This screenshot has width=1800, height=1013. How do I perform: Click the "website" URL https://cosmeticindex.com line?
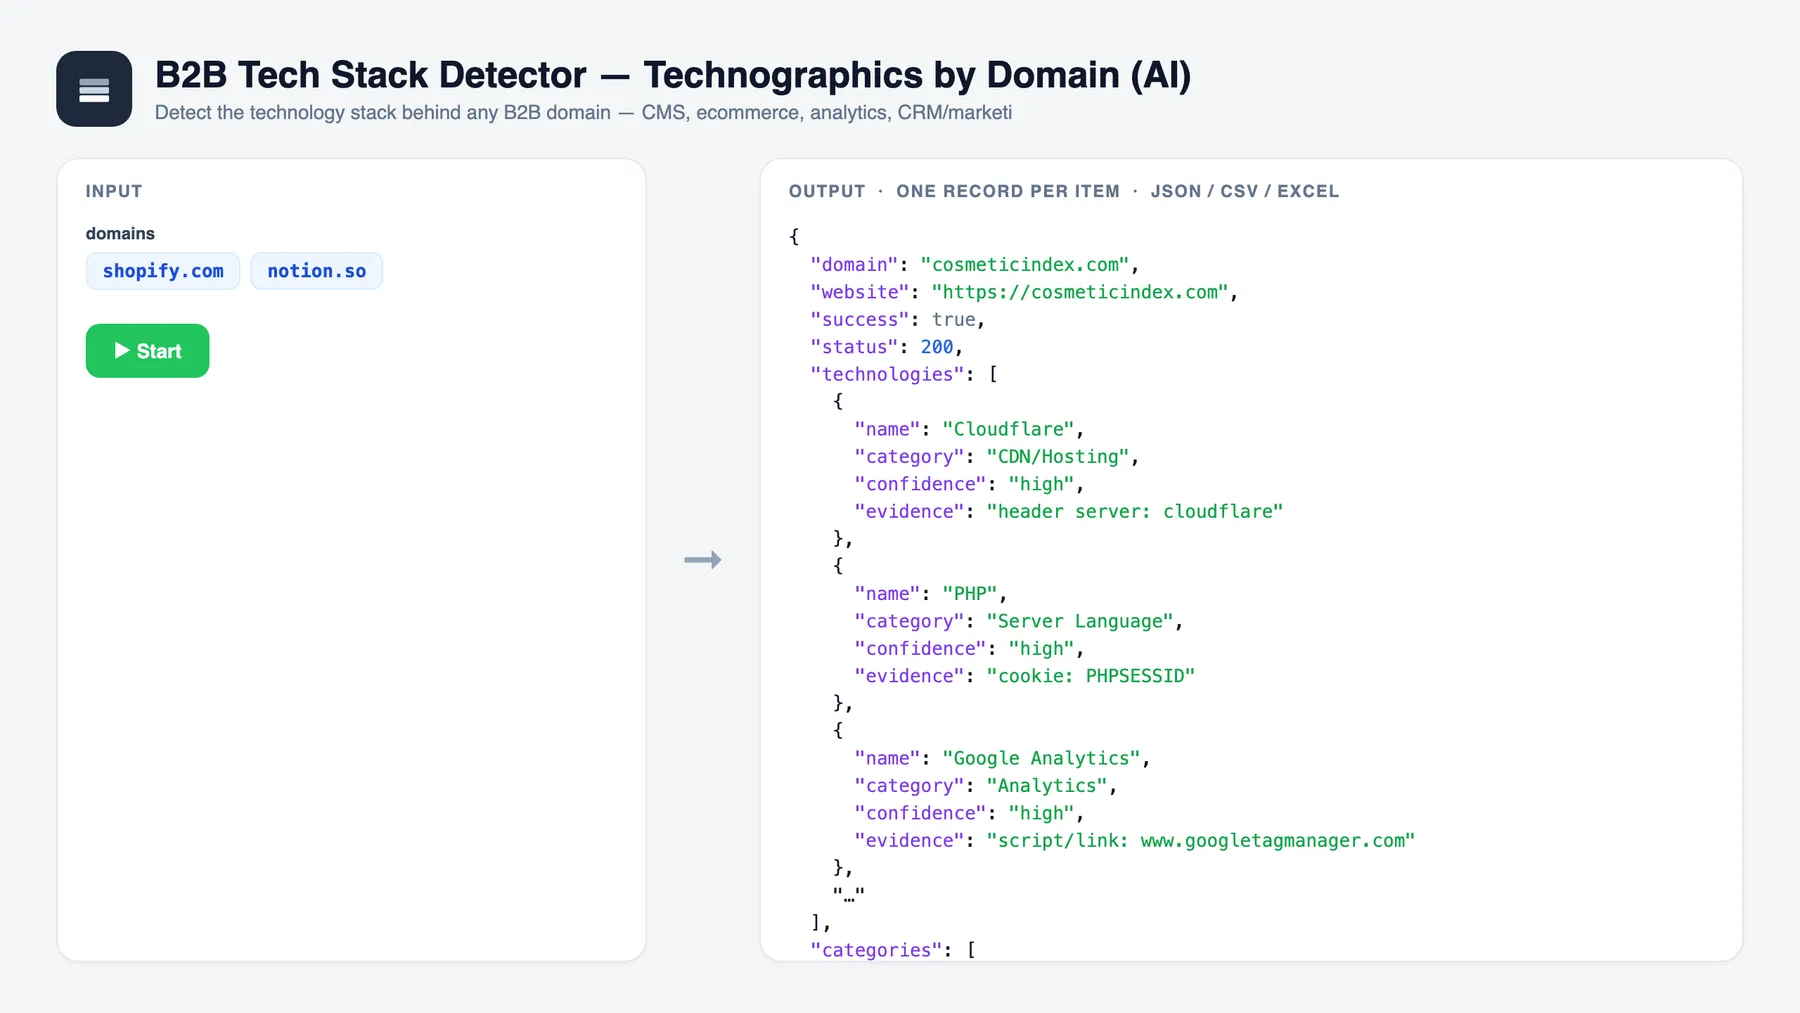tap(1024, 292)
